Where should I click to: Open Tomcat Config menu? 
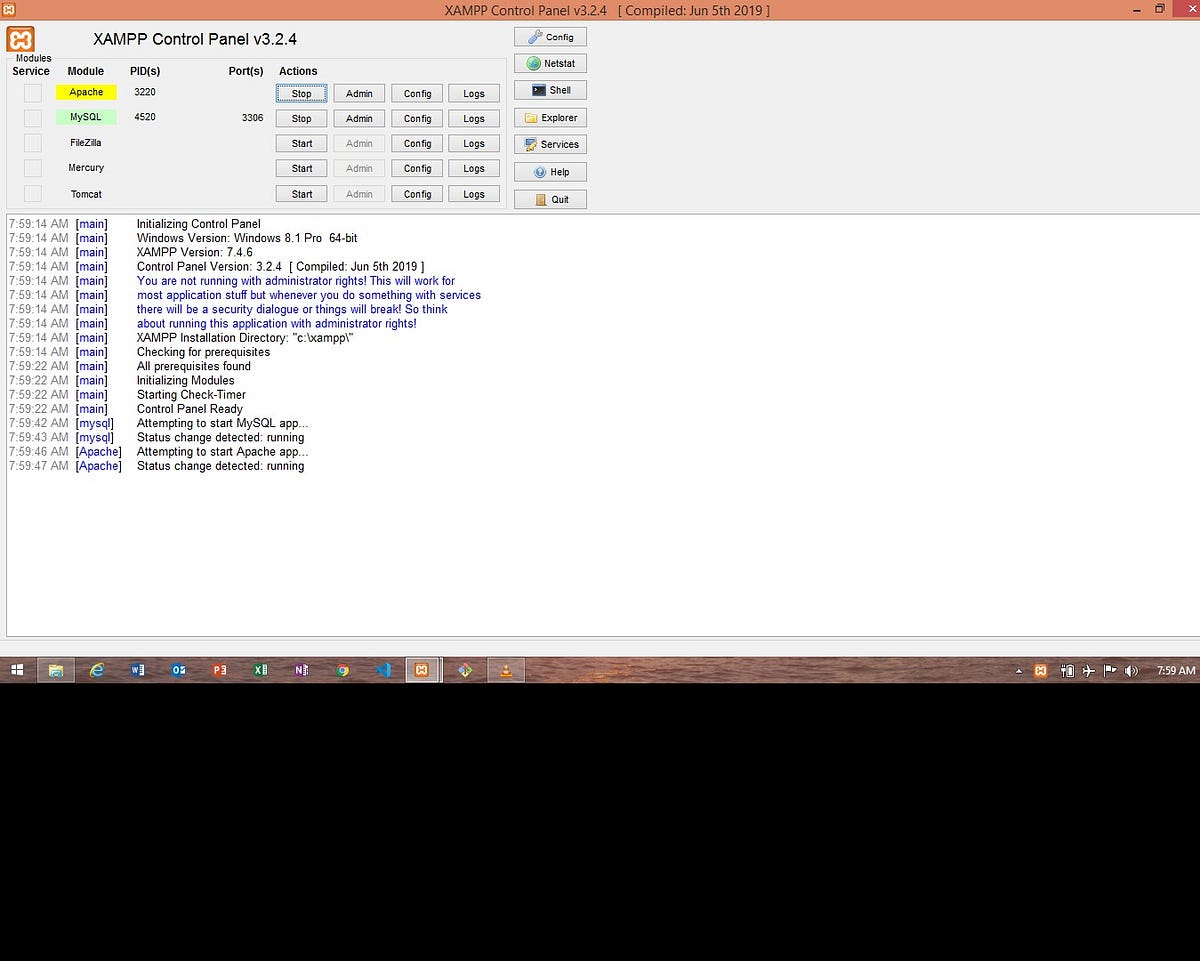pos(417,194)
